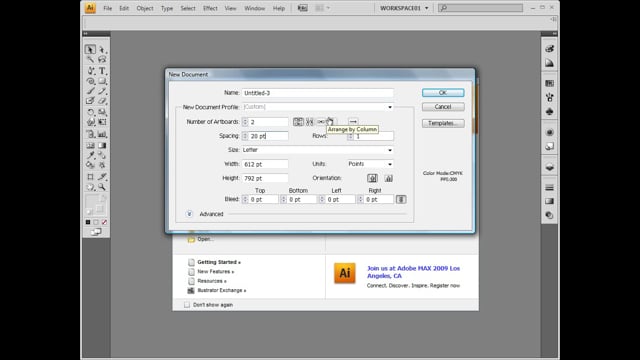Select the Type tool

pos(102,71)
